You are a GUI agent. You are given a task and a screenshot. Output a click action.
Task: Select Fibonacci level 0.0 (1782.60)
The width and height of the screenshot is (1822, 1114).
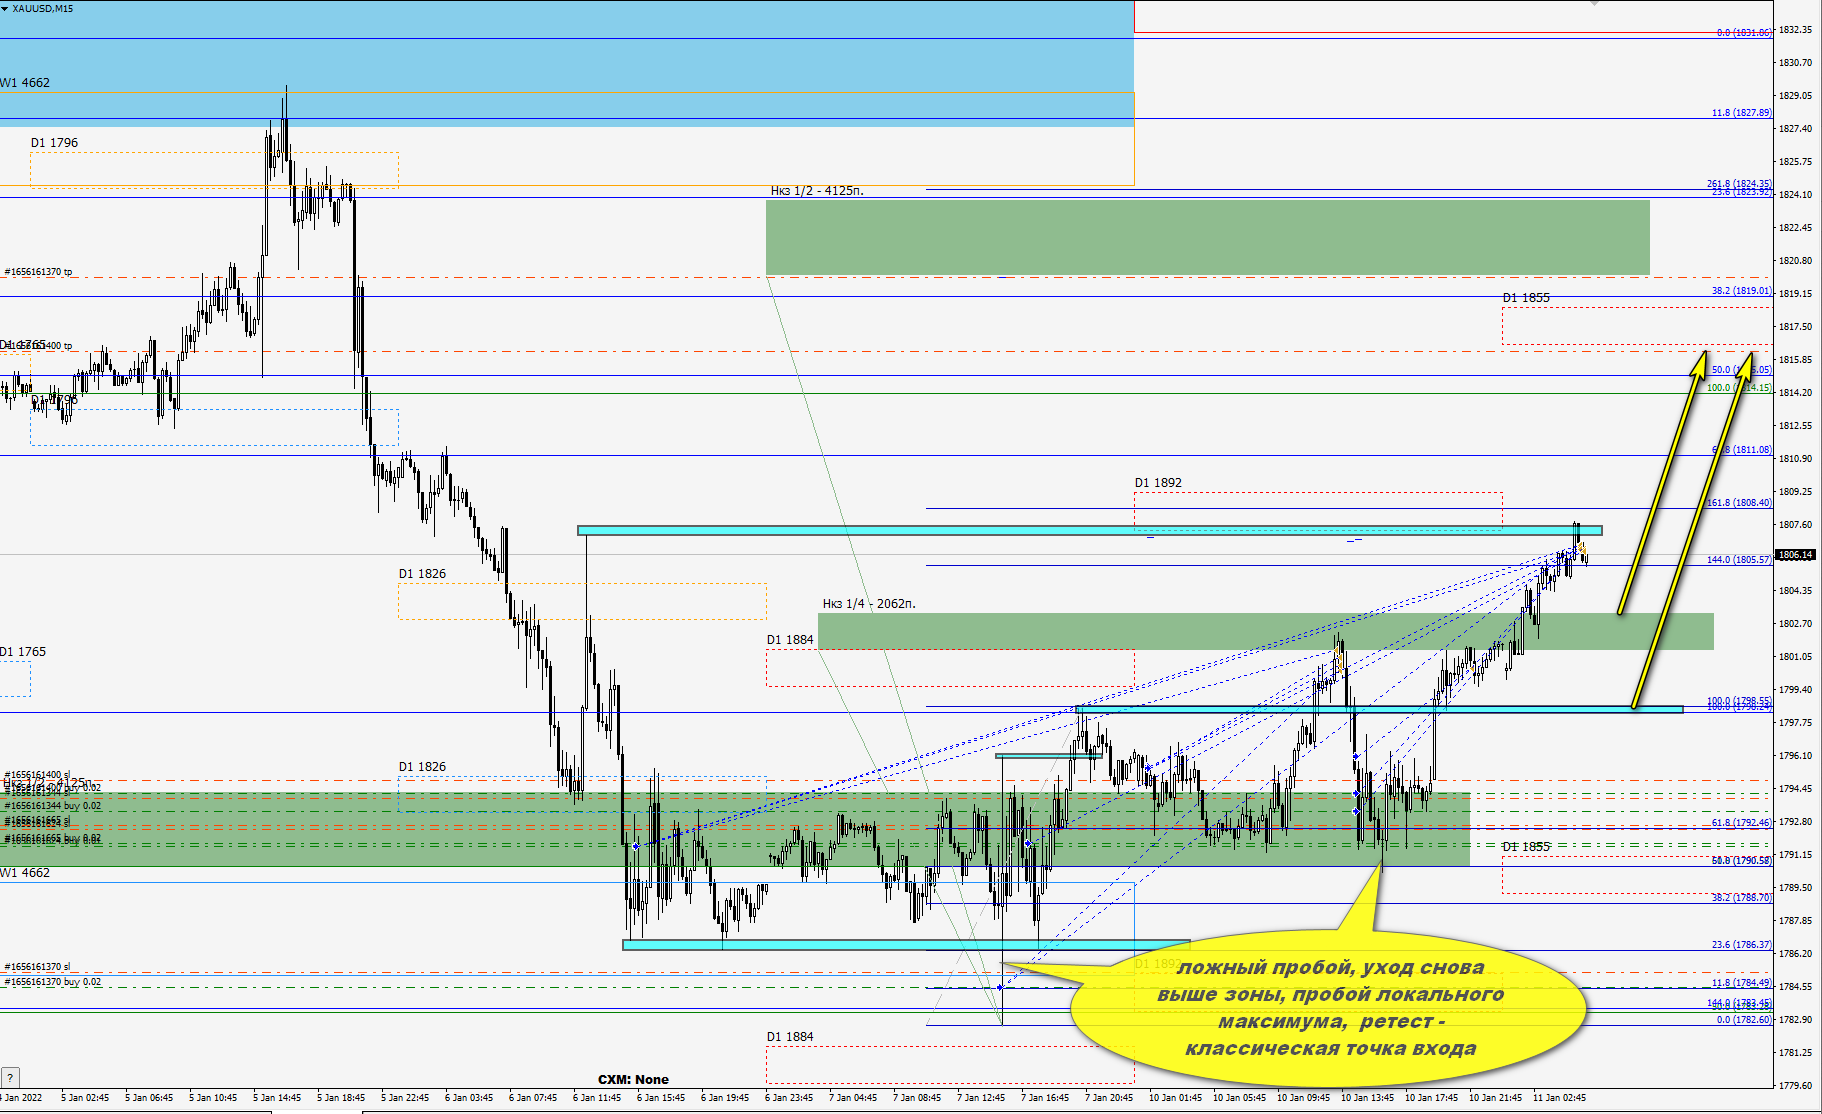[x=1744, y=1020]
